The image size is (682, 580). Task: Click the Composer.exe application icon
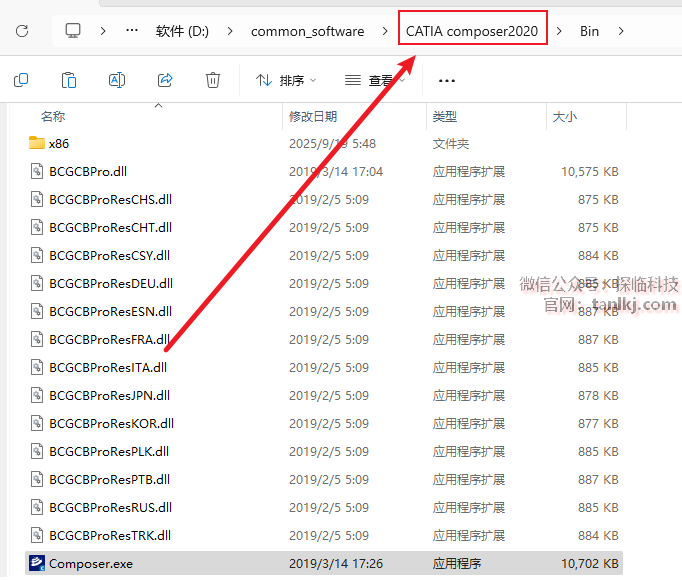(x=37, y=563)
